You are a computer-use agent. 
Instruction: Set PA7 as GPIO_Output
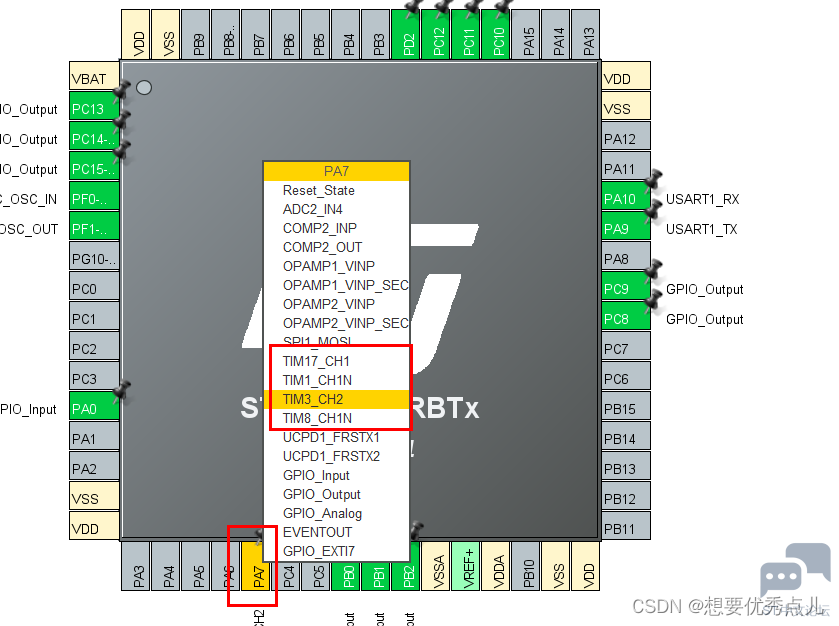point(337,494)
